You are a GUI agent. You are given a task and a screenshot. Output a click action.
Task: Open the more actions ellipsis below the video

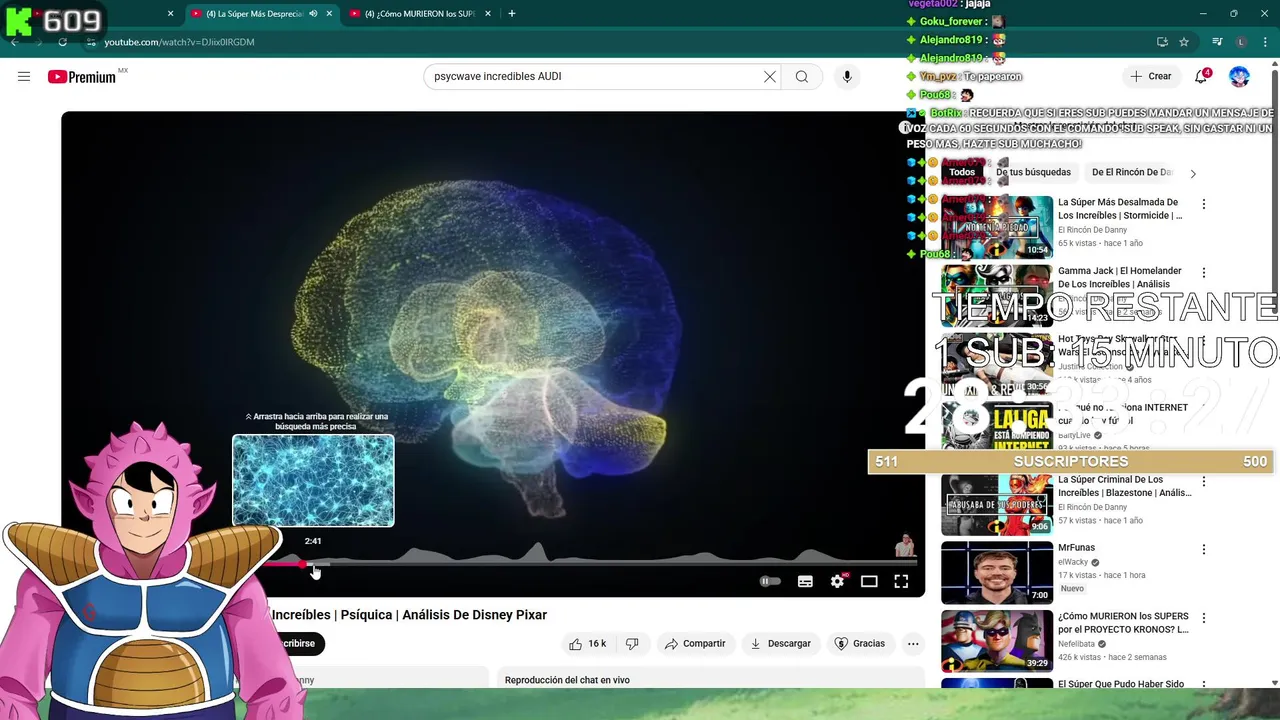913,643
